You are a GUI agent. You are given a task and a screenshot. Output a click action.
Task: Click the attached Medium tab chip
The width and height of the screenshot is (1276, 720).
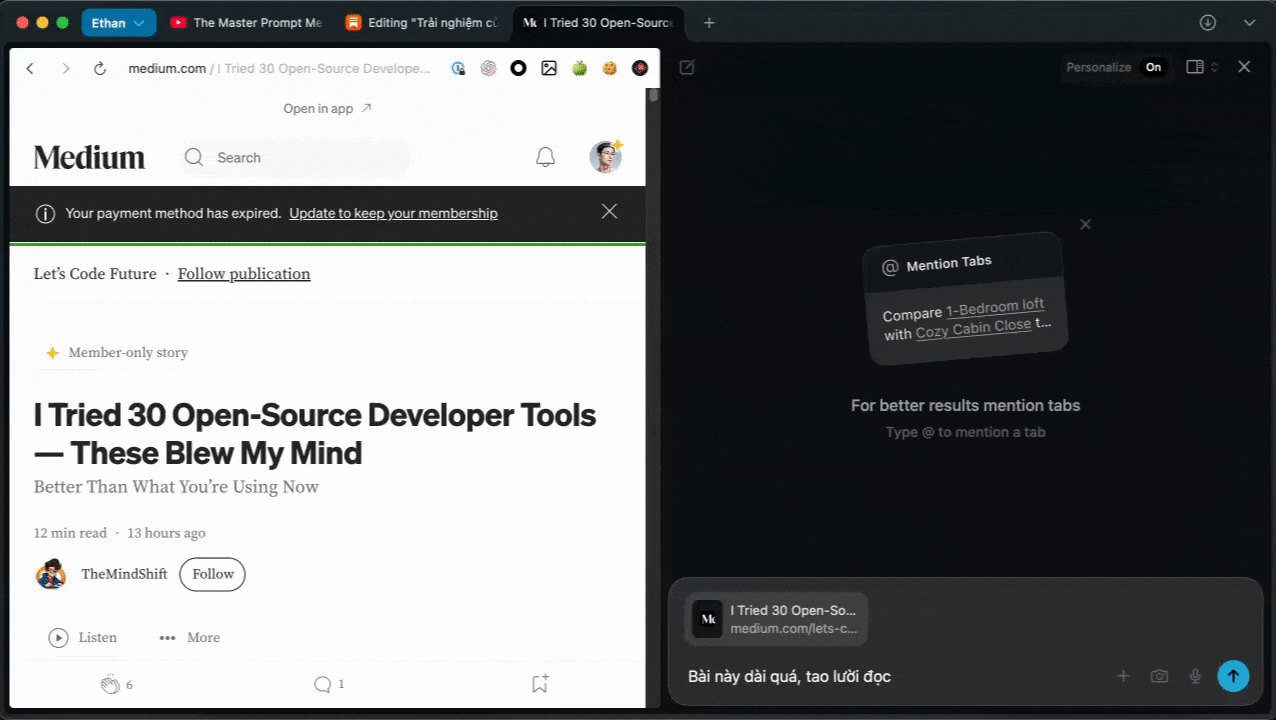(x=776, y=619)
